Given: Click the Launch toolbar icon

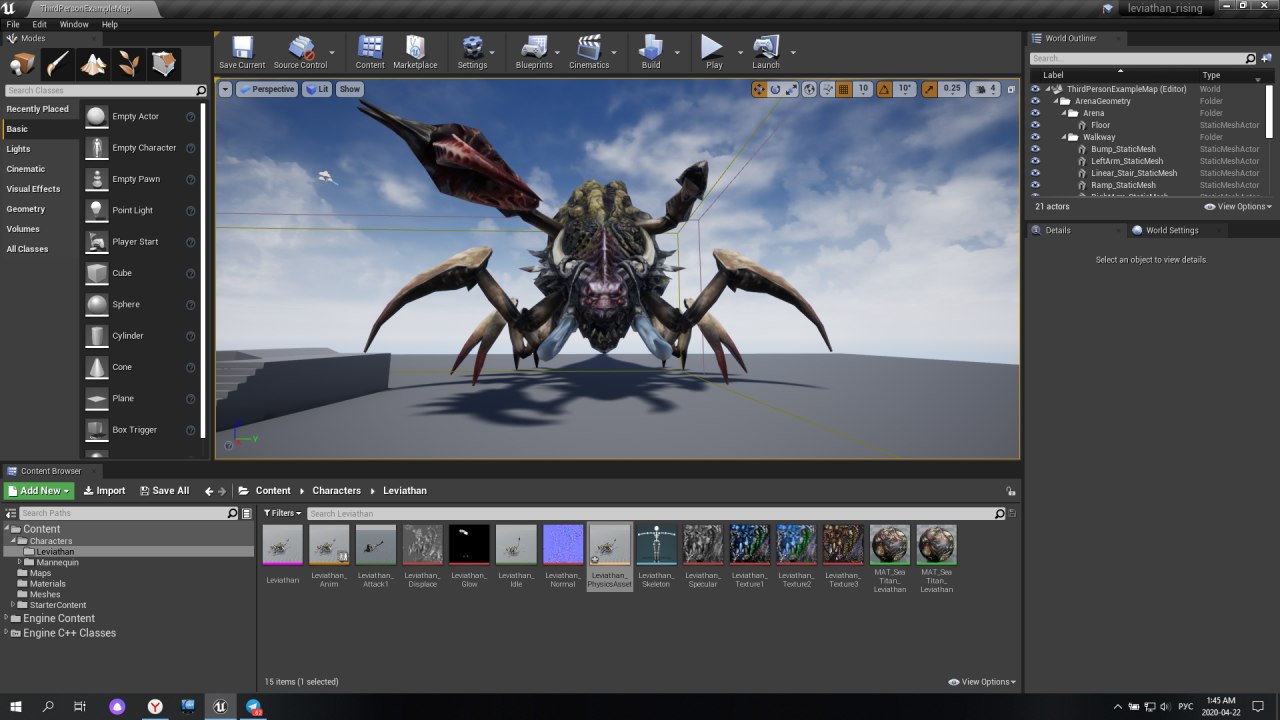Looking at the screenshot, I should tap(766, 52).
